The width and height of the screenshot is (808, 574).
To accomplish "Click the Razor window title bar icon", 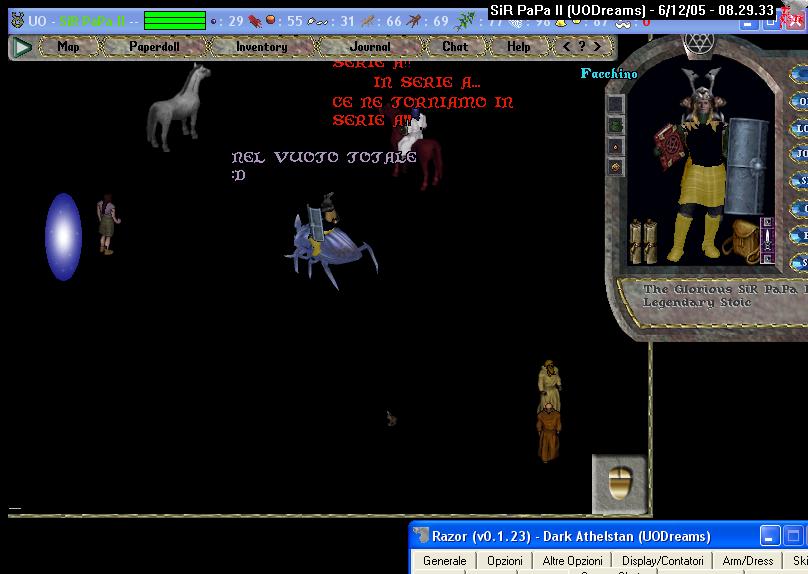I will click(421, 536).
